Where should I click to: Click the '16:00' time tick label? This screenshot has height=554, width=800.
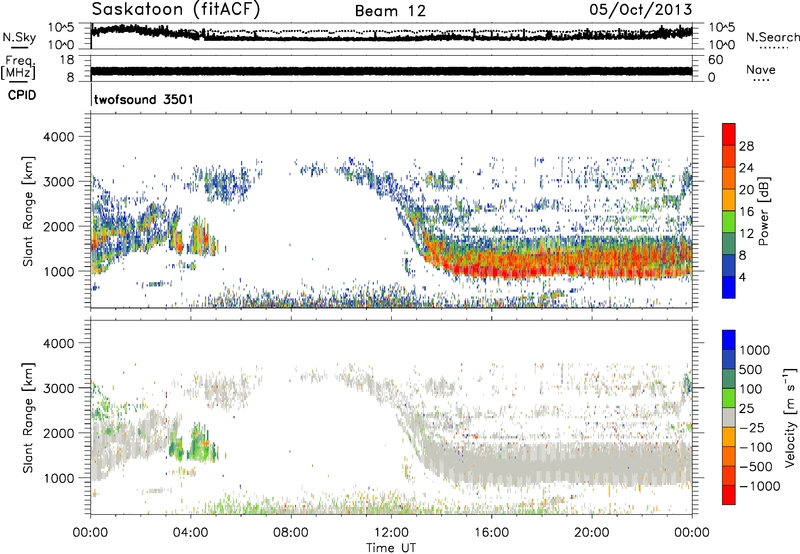coord(491,533)
